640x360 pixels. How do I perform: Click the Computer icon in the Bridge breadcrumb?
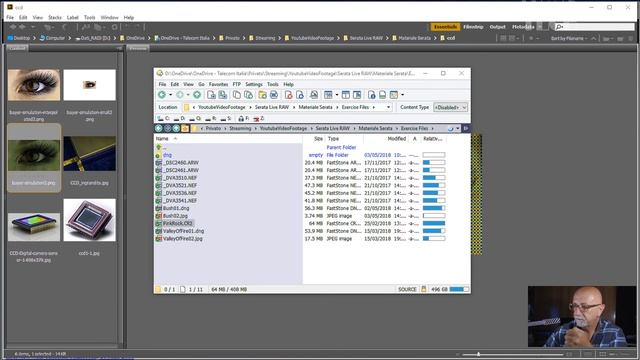click(x=42, y=38)
